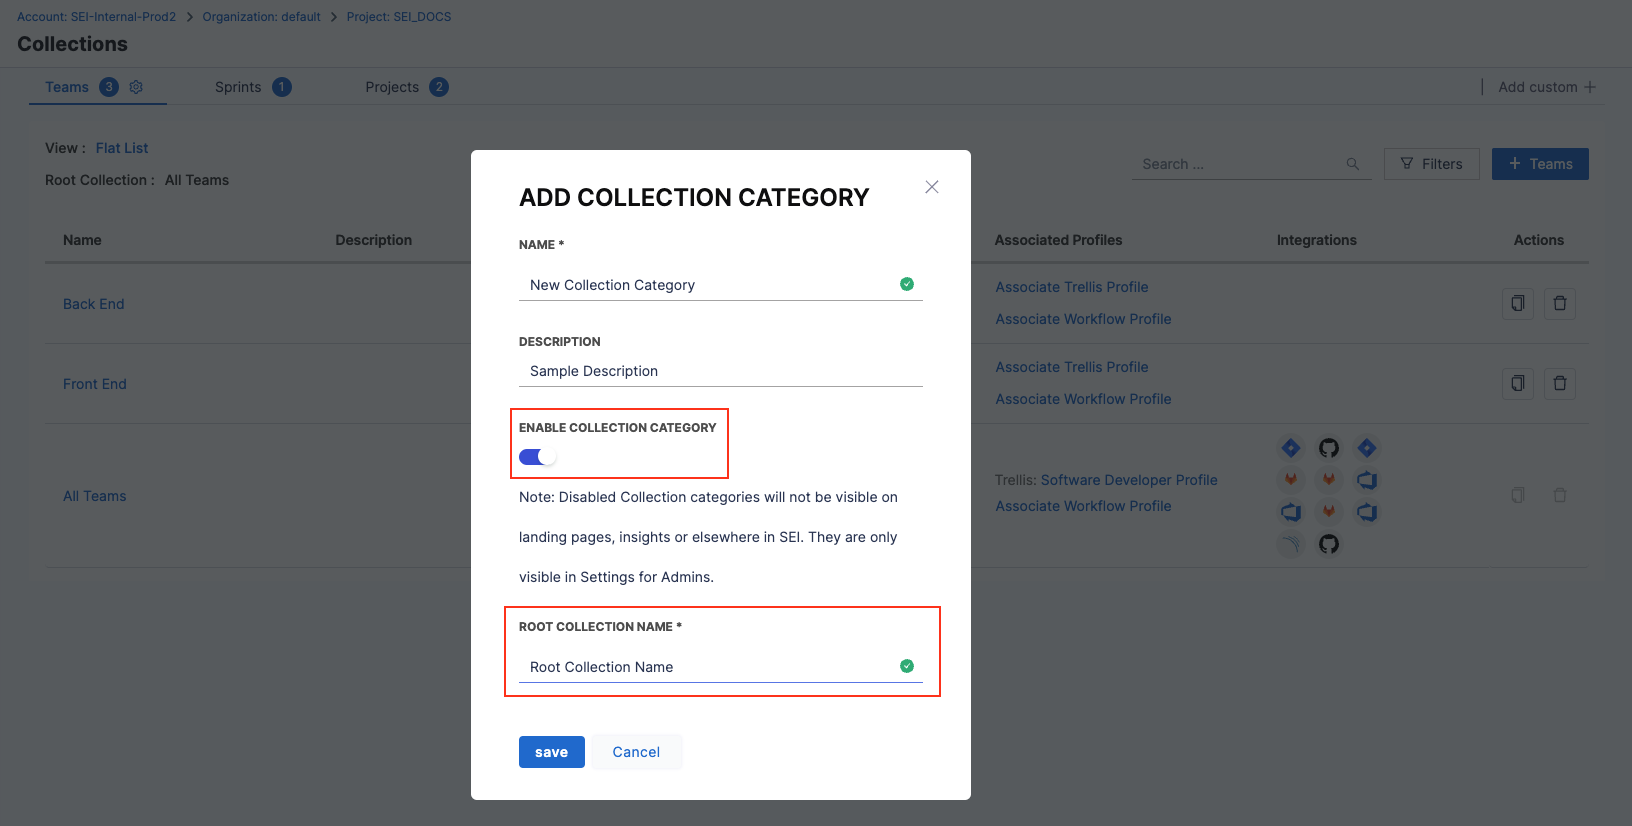1632x826 pixels.
Task: Cancel the collection category dialog
Action: pyautogui.click(x=636, y=752)
